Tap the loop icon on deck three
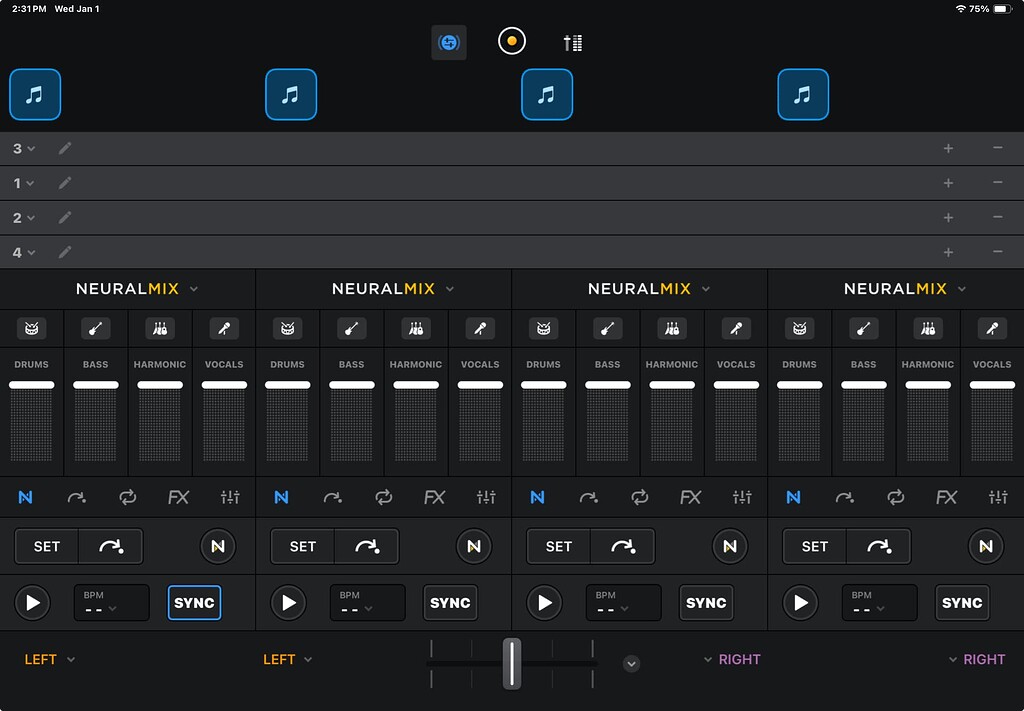 (639, 497)
